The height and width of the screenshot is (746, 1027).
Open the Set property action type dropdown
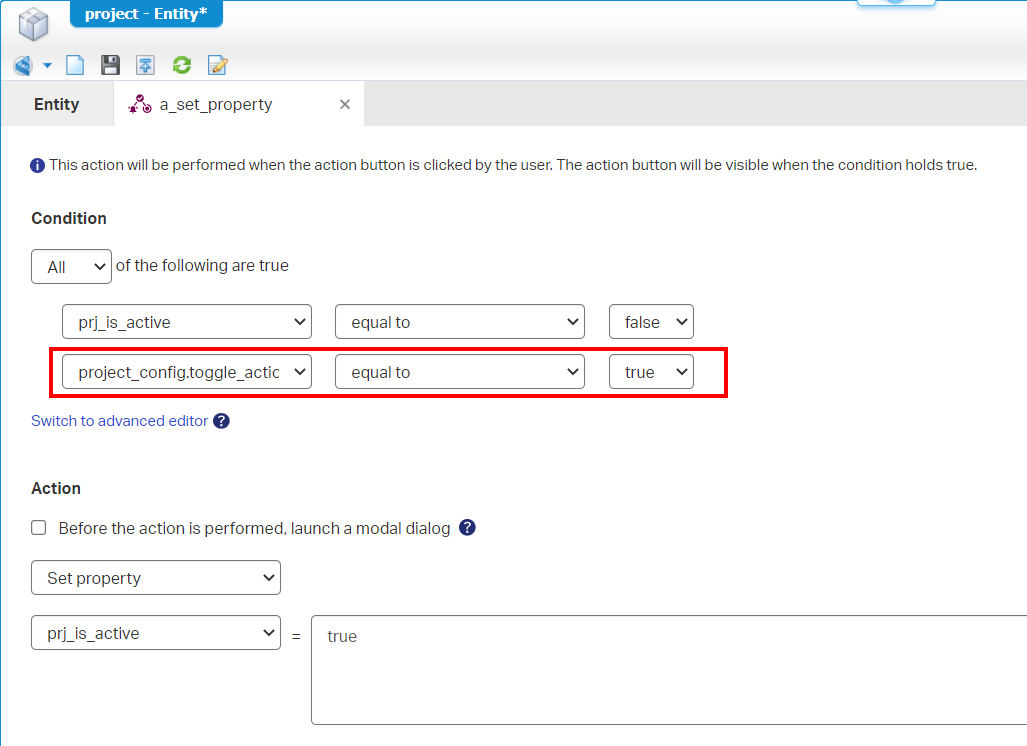pyautogui.click(x=156, y=578)
